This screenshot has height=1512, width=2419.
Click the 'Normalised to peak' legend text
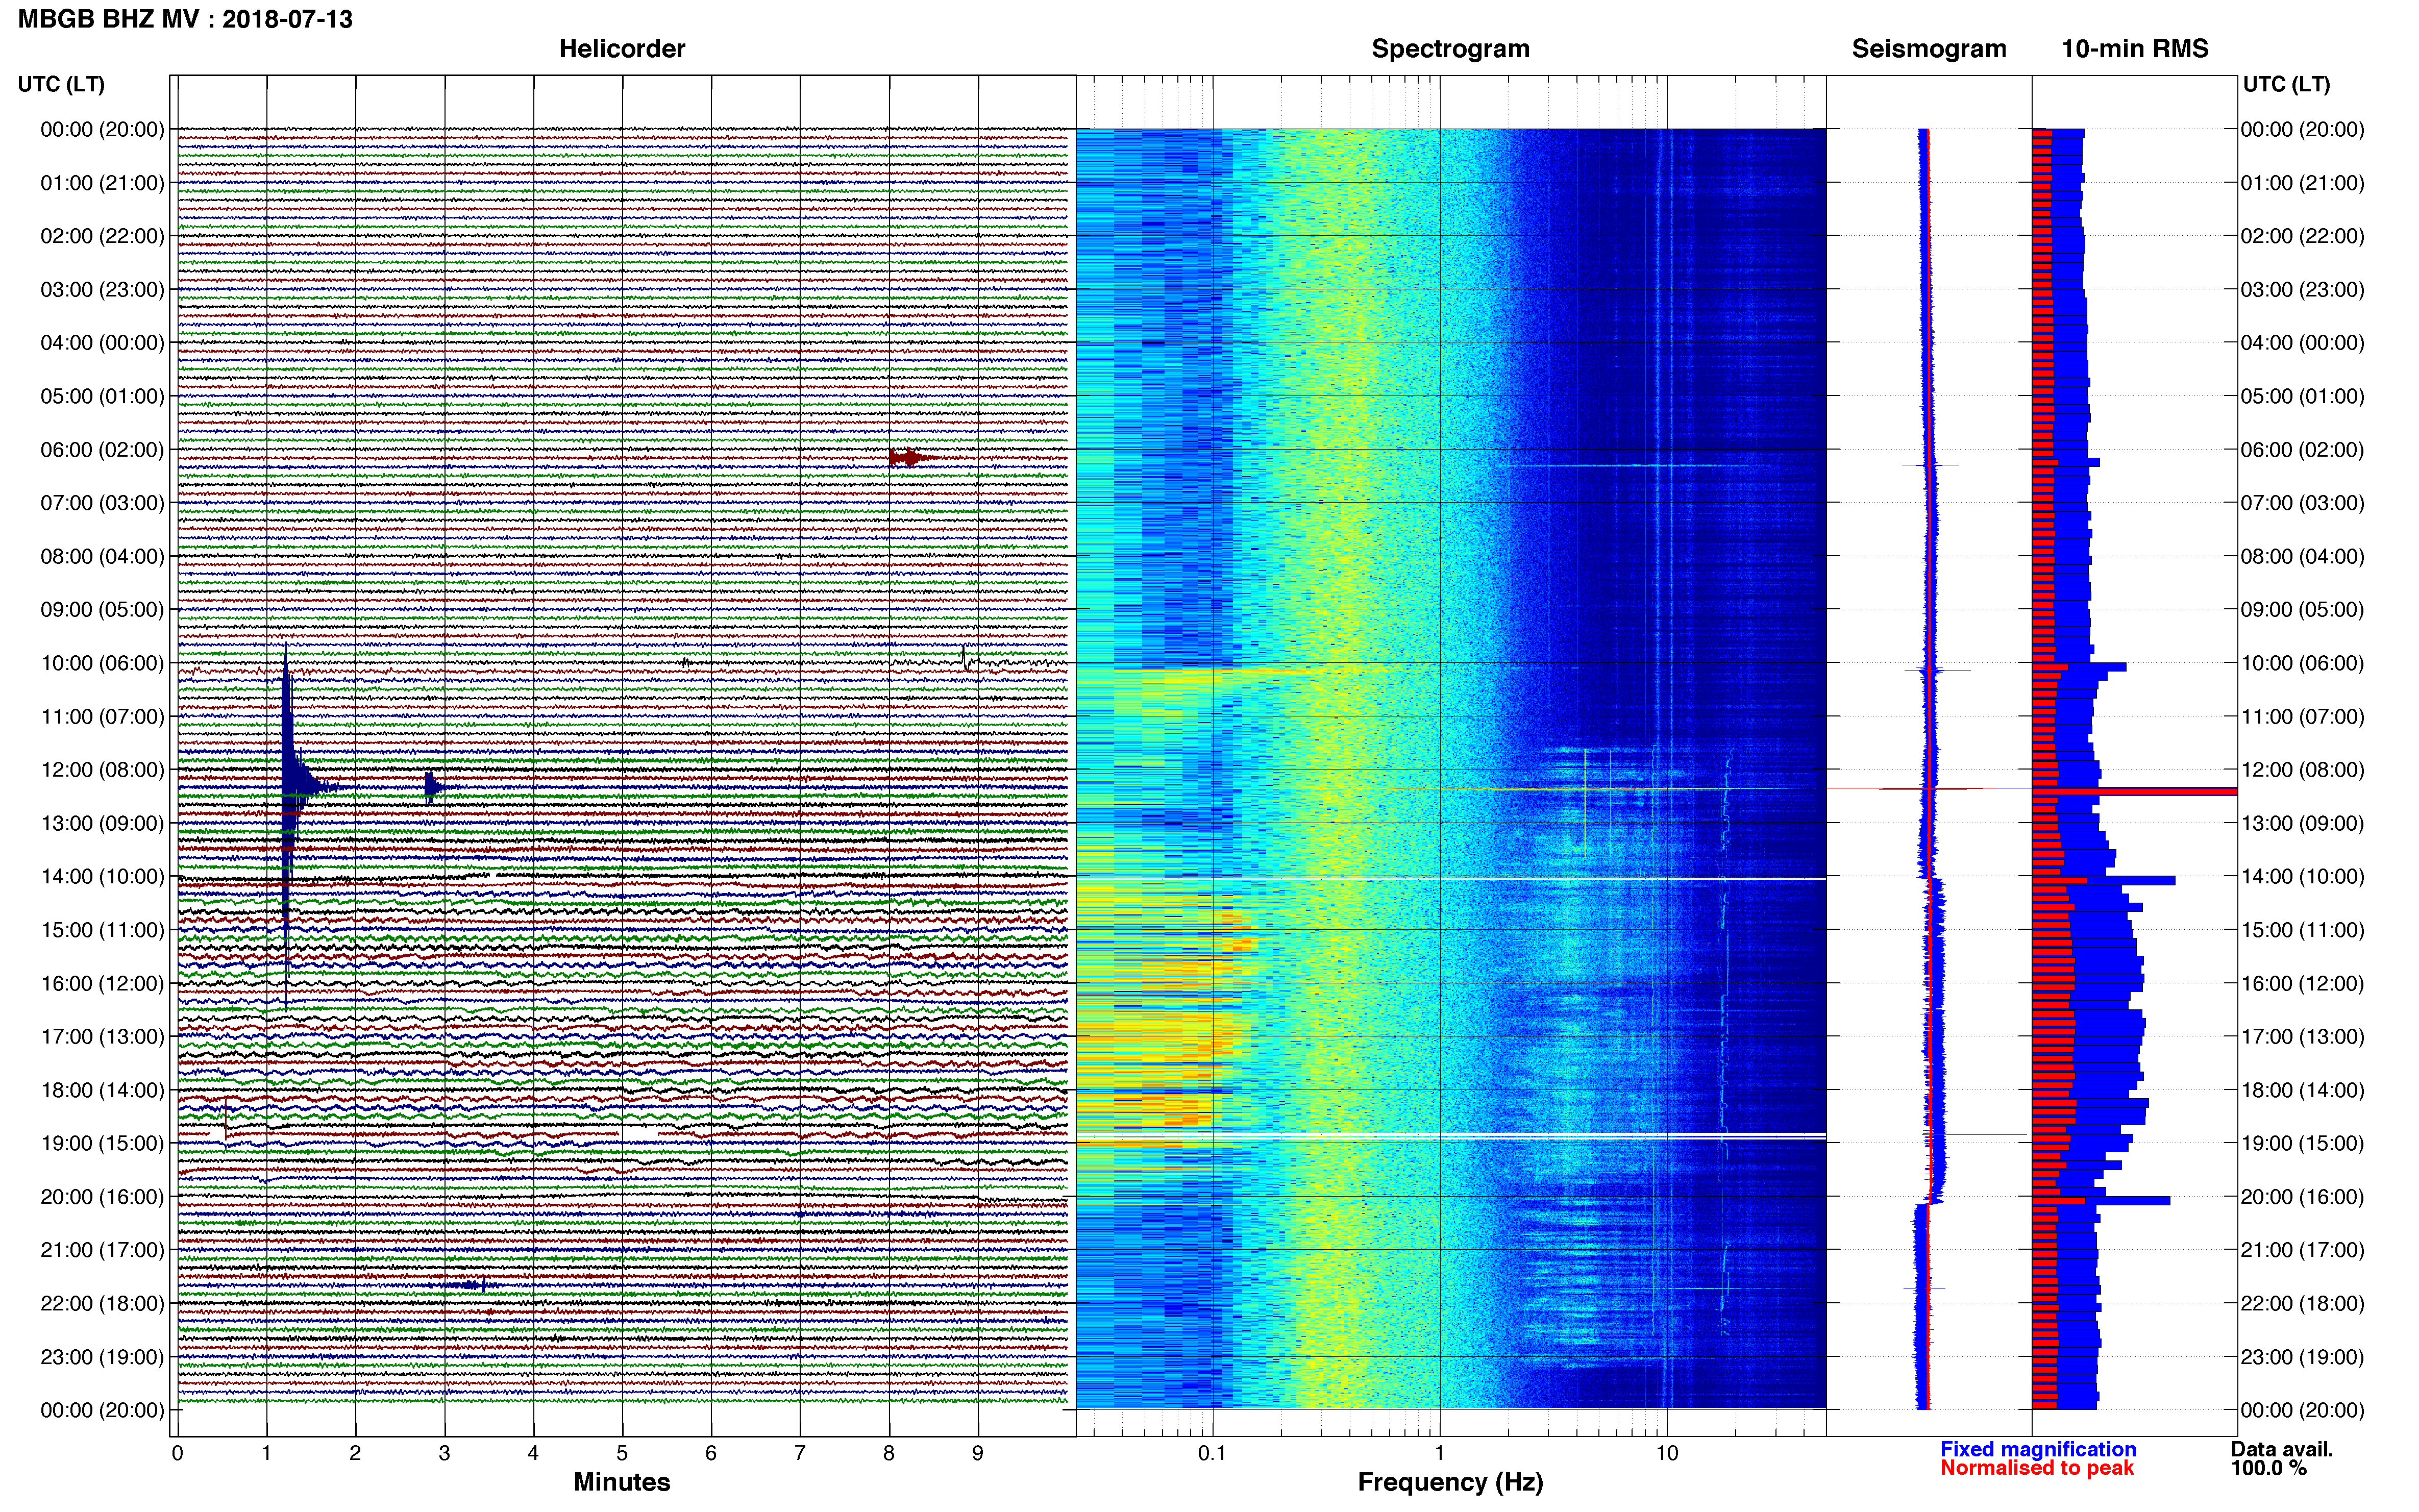coord(2037,1468)
